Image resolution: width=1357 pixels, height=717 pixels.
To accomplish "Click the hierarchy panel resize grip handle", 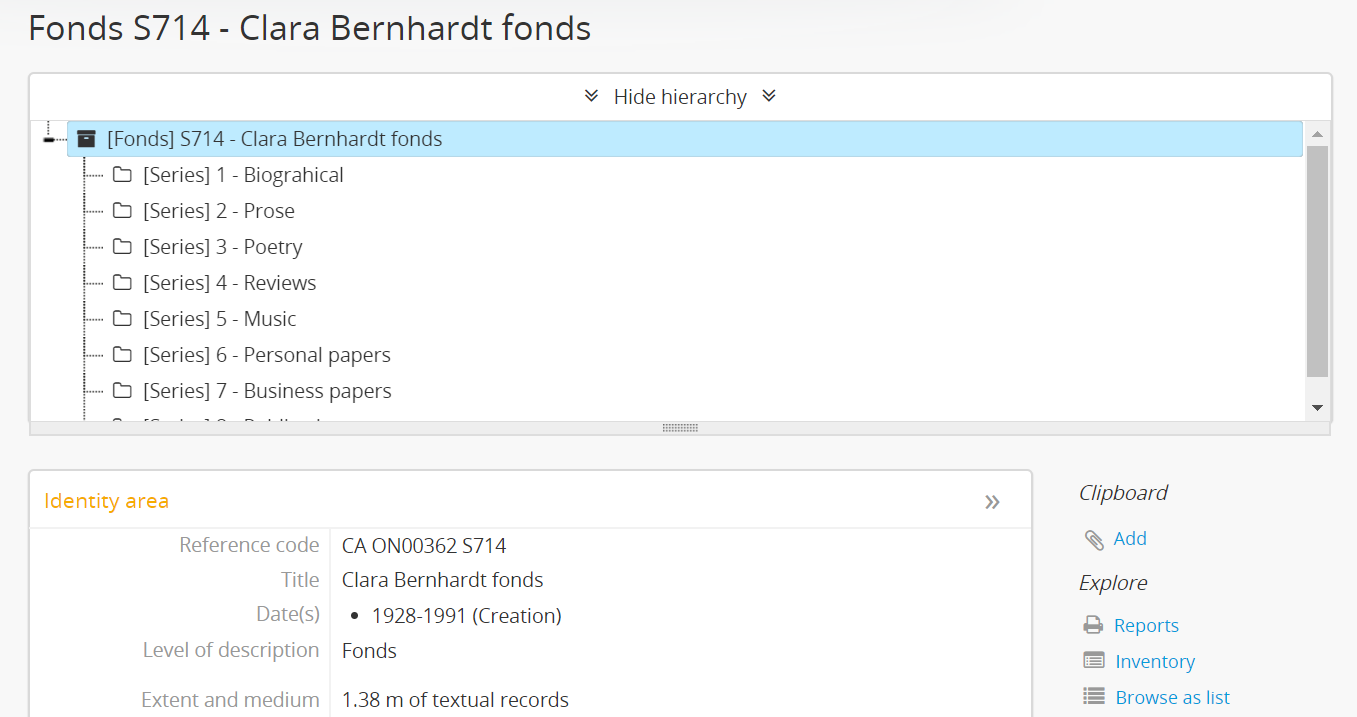I will point(680,428).
